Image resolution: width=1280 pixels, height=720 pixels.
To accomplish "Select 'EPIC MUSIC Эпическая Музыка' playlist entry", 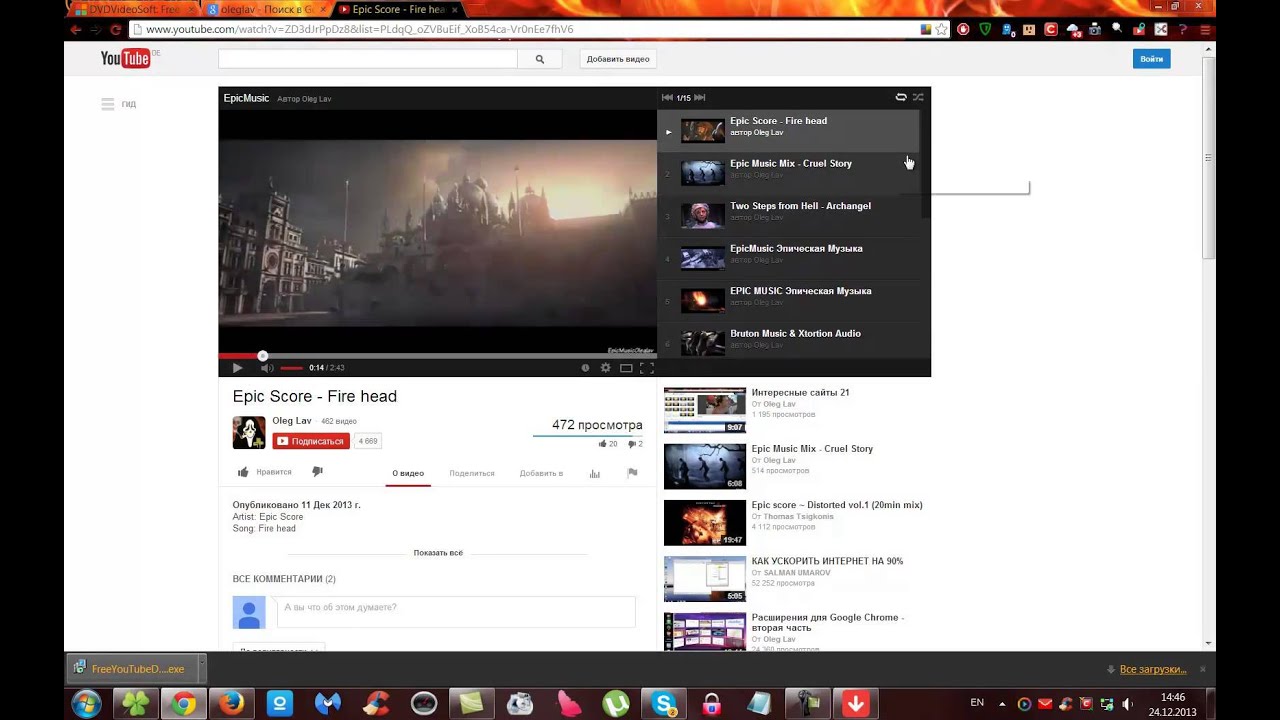I will click(x=789, y=301).
